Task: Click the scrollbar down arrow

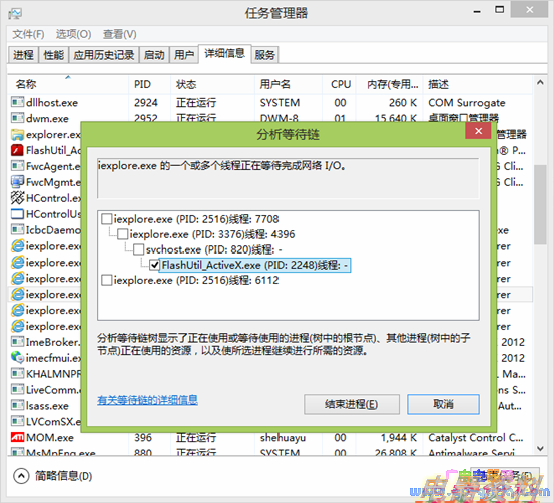Action: (x=540, y=448)
